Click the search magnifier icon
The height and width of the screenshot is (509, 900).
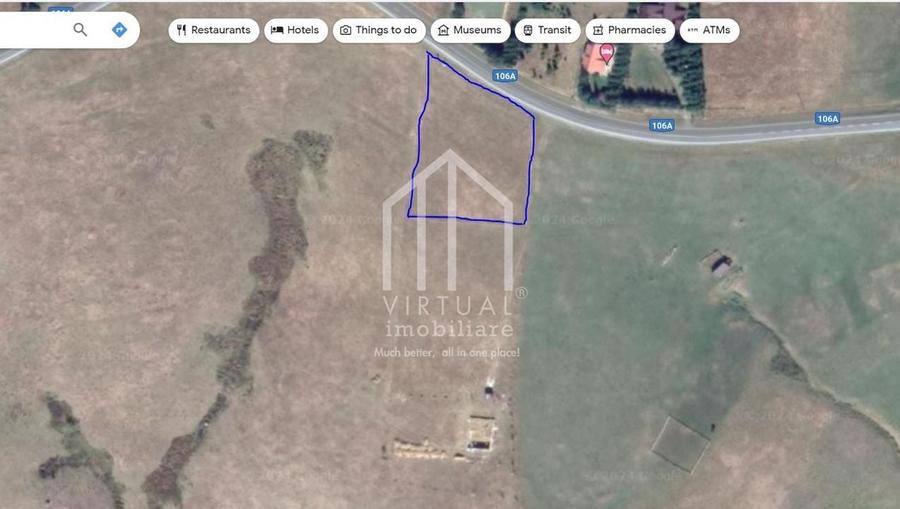(x=80, y=30)
